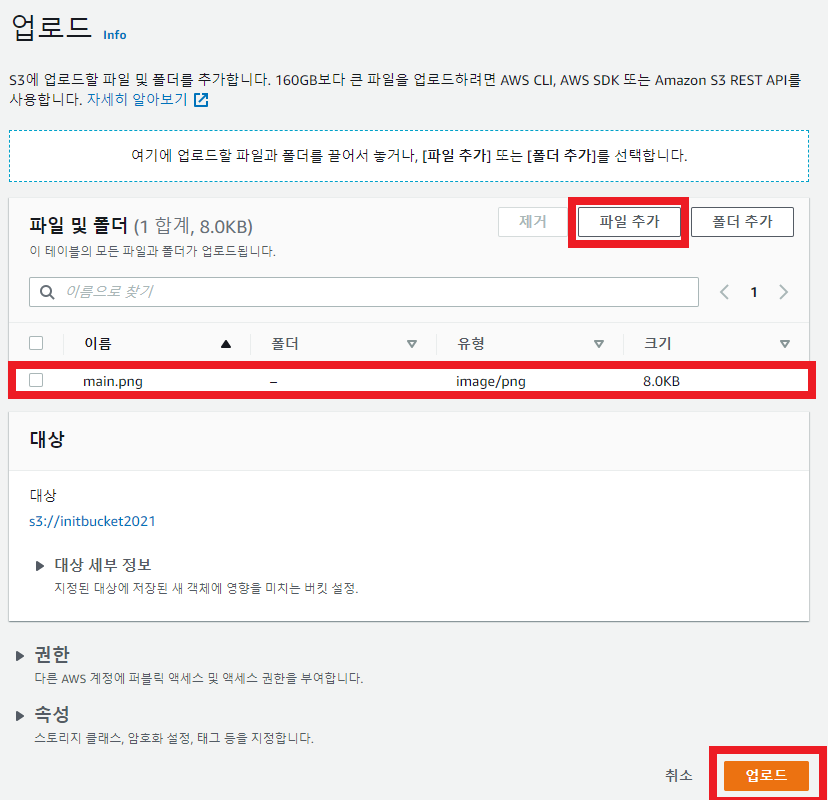Sort by 유형 column arrow
Viewport: 828px width, 800px height.
coord(599,344)
